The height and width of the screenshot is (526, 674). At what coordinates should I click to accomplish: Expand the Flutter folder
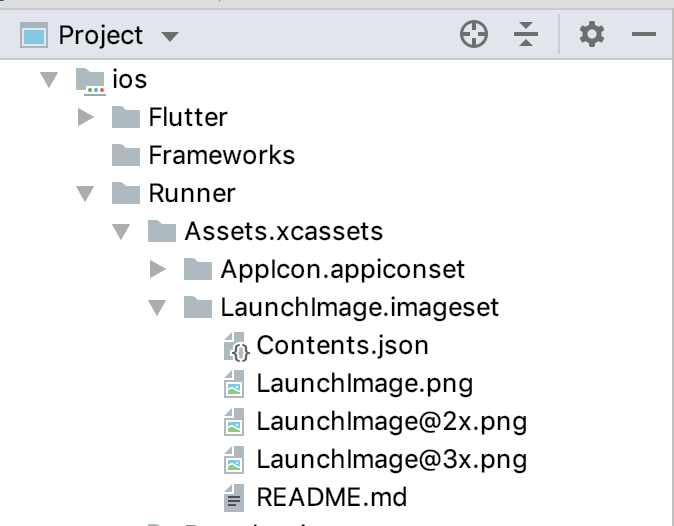pos(86,118)
